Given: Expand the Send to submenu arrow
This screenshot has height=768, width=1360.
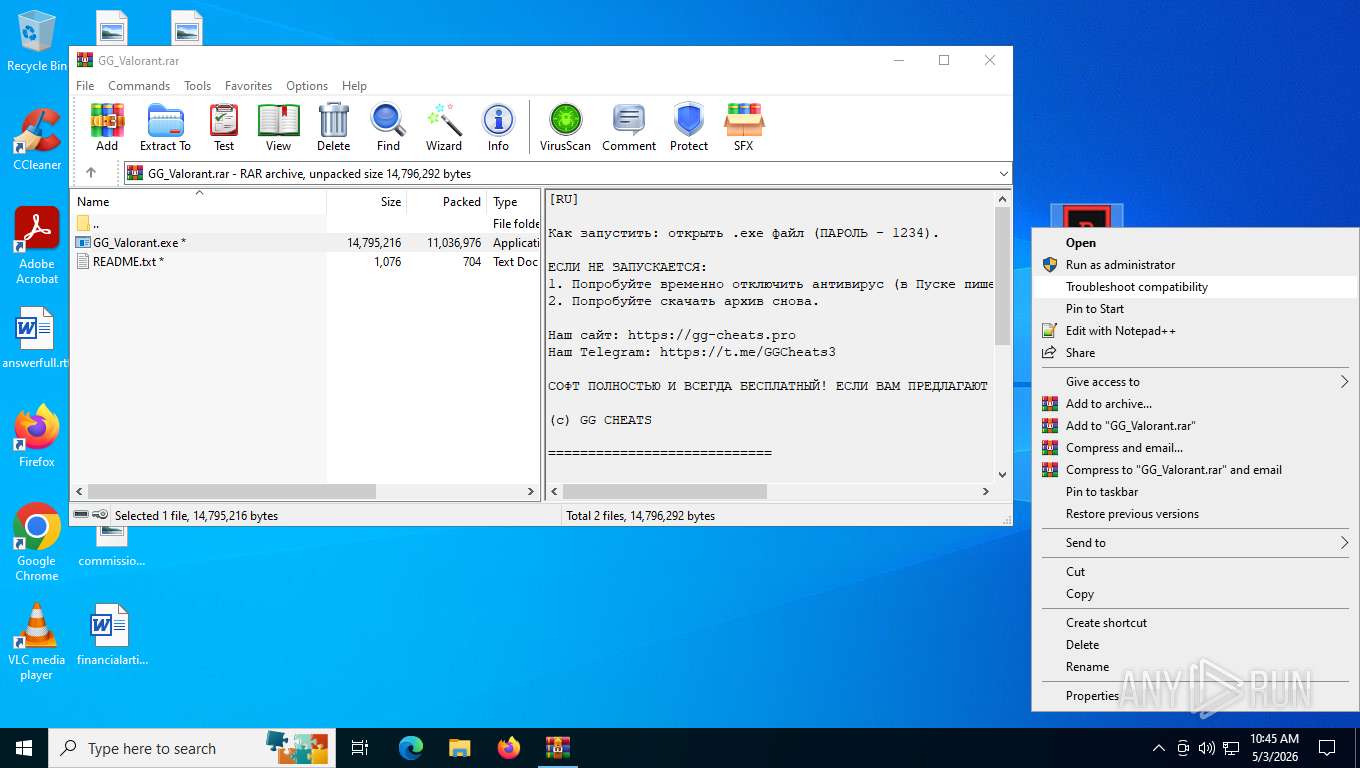Looking at the screenshot, I should coord(1344,543).
